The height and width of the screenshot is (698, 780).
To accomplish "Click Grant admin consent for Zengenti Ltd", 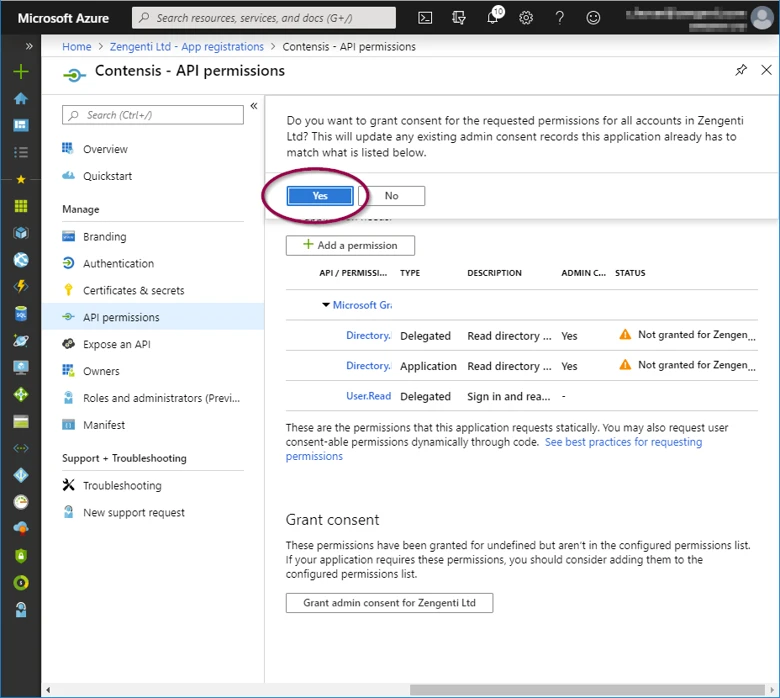I will 389,603.
